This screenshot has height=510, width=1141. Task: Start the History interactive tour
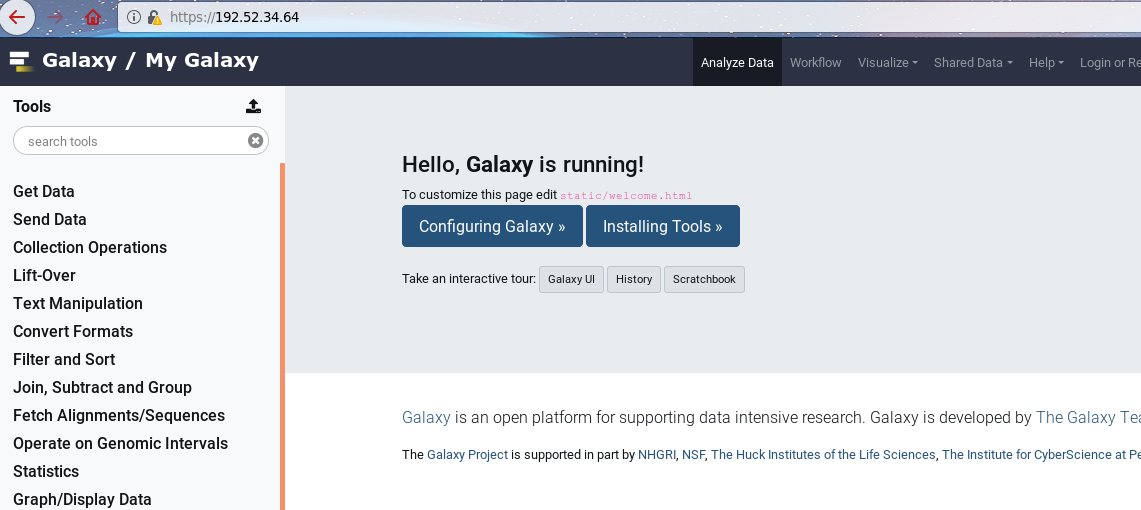634,279
